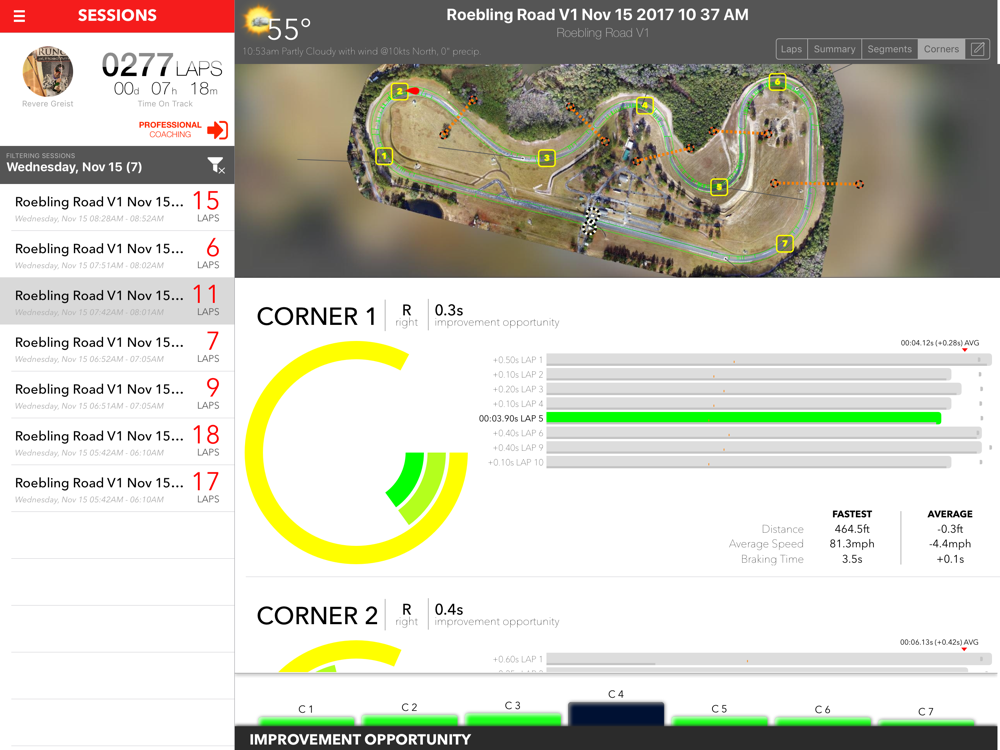Open the Segments tab

coord(889,49)
